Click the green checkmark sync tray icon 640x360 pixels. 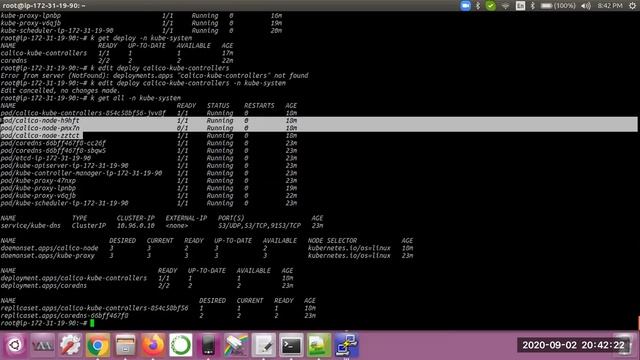click(491, 5)
